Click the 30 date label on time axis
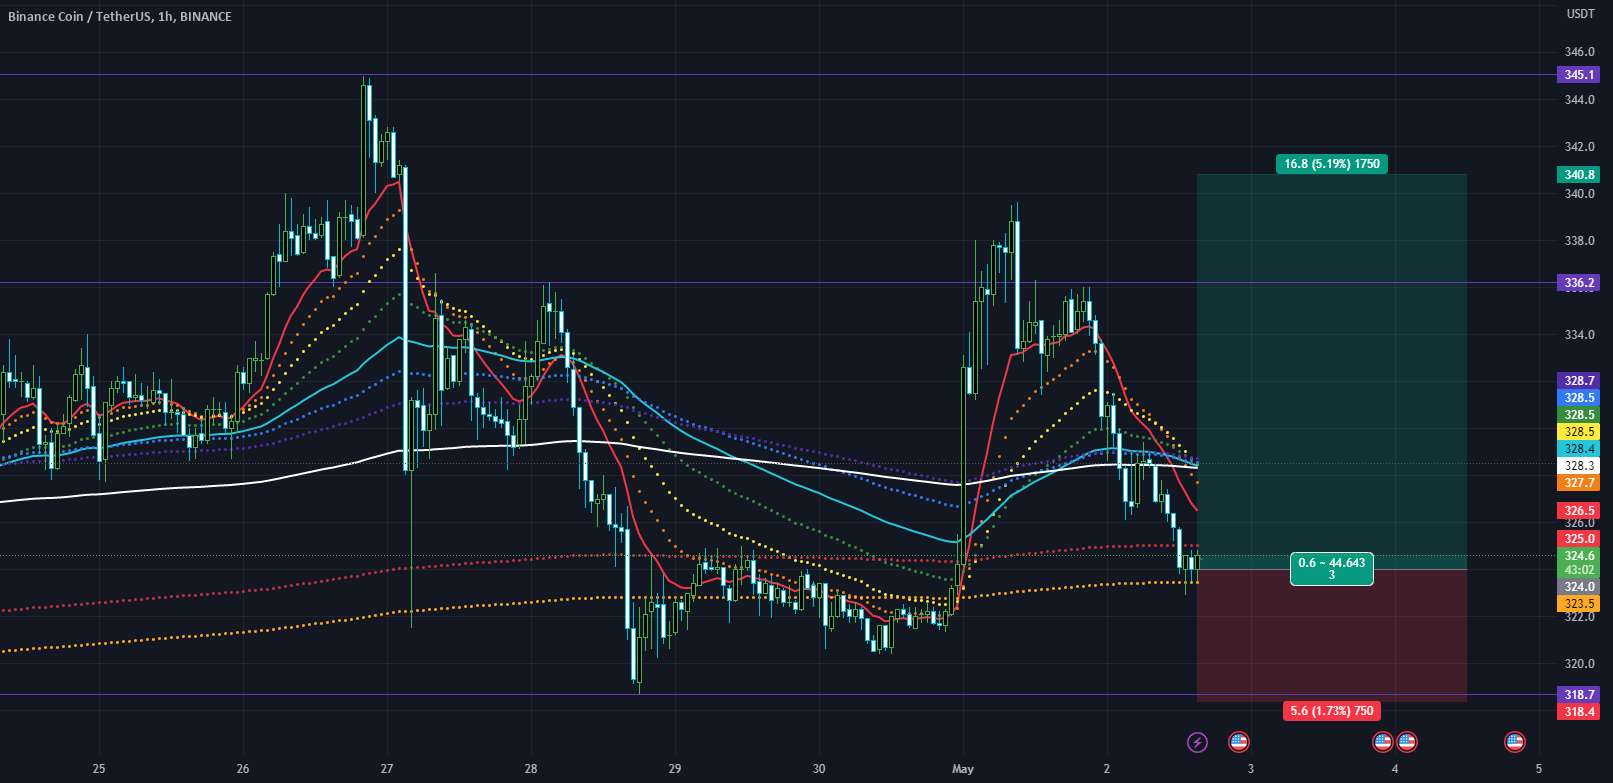Viewport: 1613px width, 783px height. [x=819, y=769]
